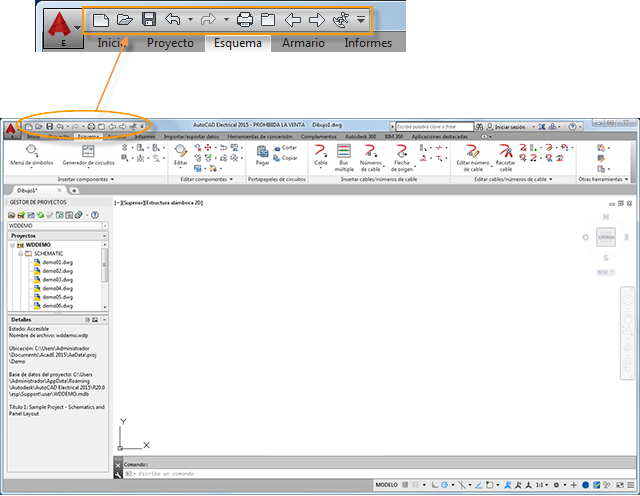Click the project manager help question icon
Screen dimensions: 640x496
click(x=95, y=215)
